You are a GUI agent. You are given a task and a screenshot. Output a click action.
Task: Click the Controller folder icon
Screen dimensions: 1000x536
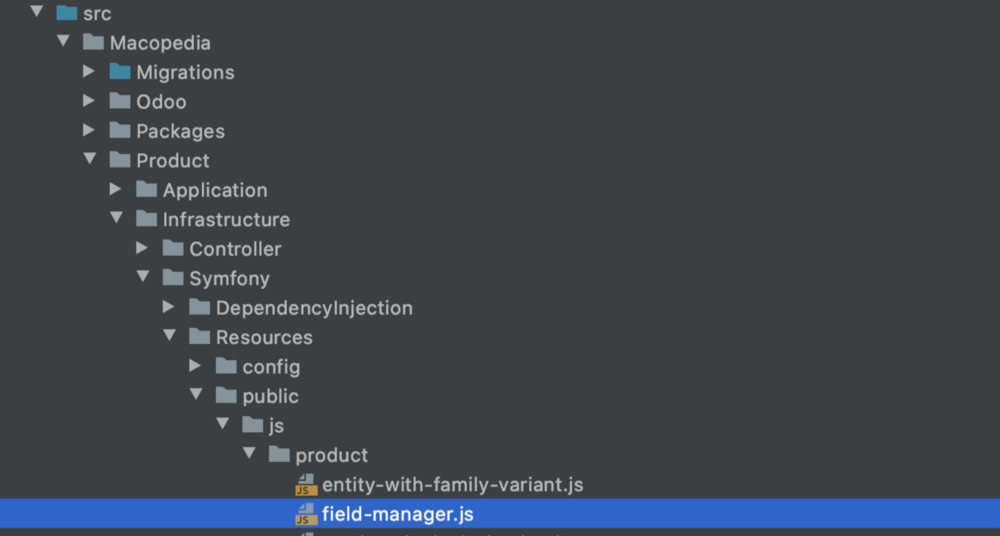pos(173,249)
